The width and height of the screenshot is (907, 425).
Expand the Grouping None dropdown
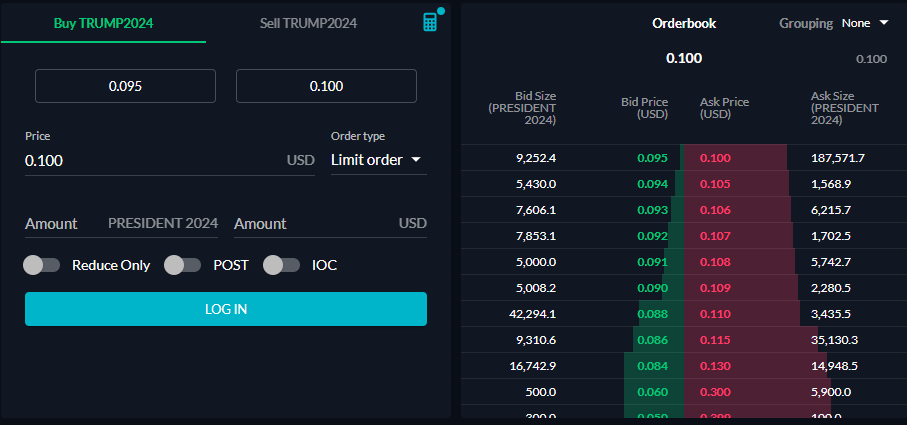point(865,23)
